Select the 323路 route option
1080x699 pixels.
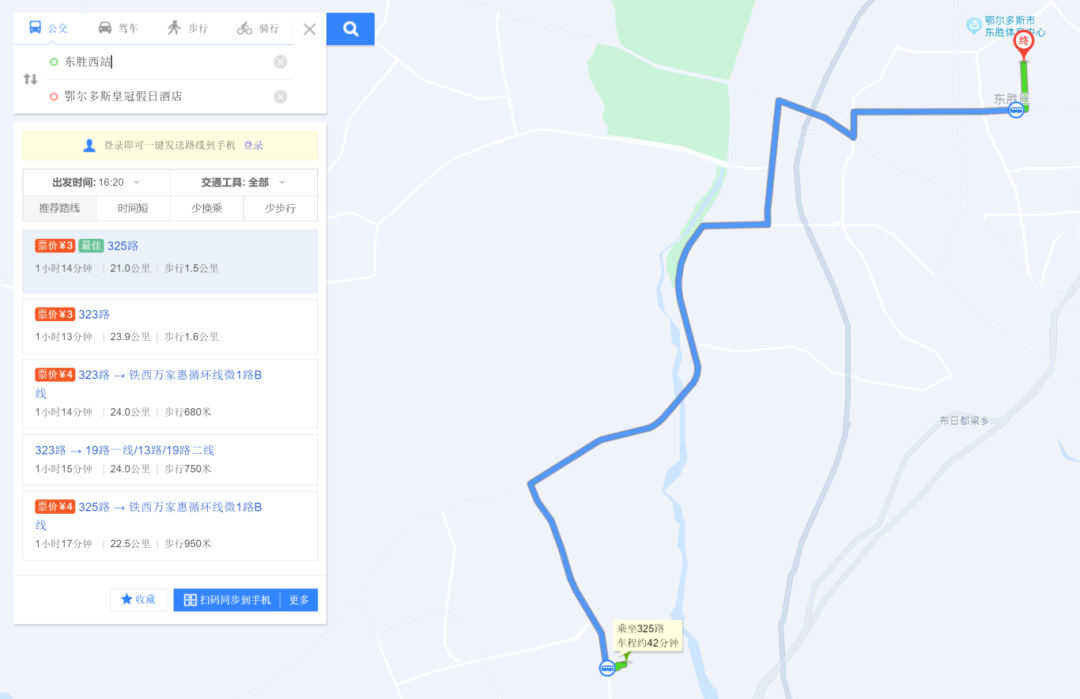click(169, 326)
